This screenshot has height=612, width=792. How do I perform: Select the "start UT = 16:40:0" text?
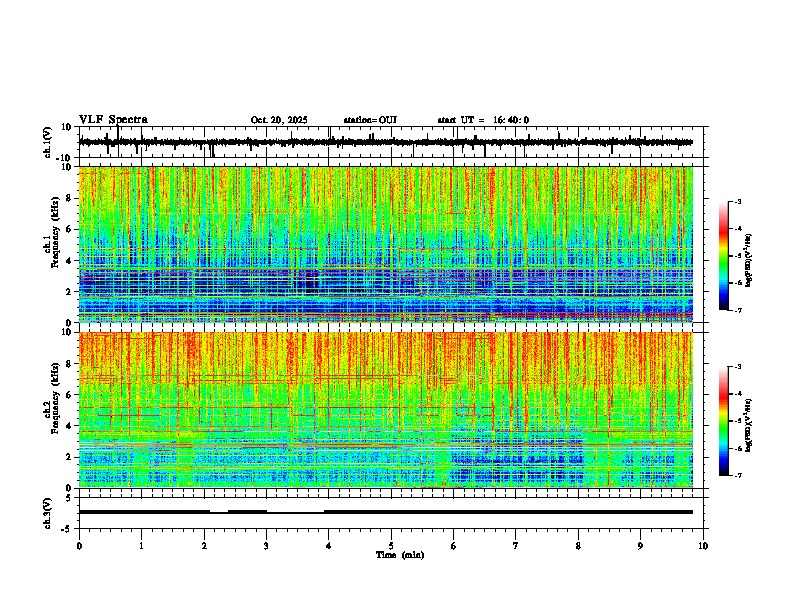483,120
